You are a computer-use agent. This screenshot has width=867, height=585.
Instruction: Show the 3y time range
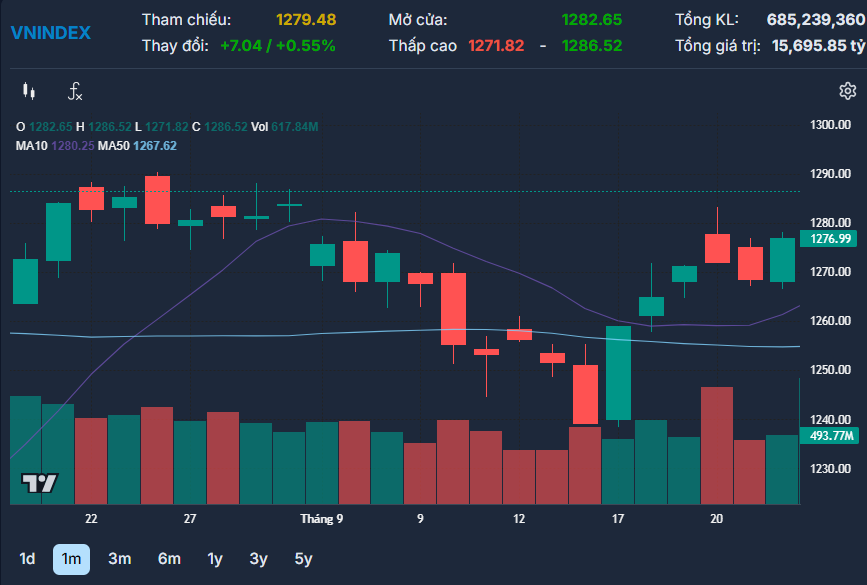click(x=259, y=559)
